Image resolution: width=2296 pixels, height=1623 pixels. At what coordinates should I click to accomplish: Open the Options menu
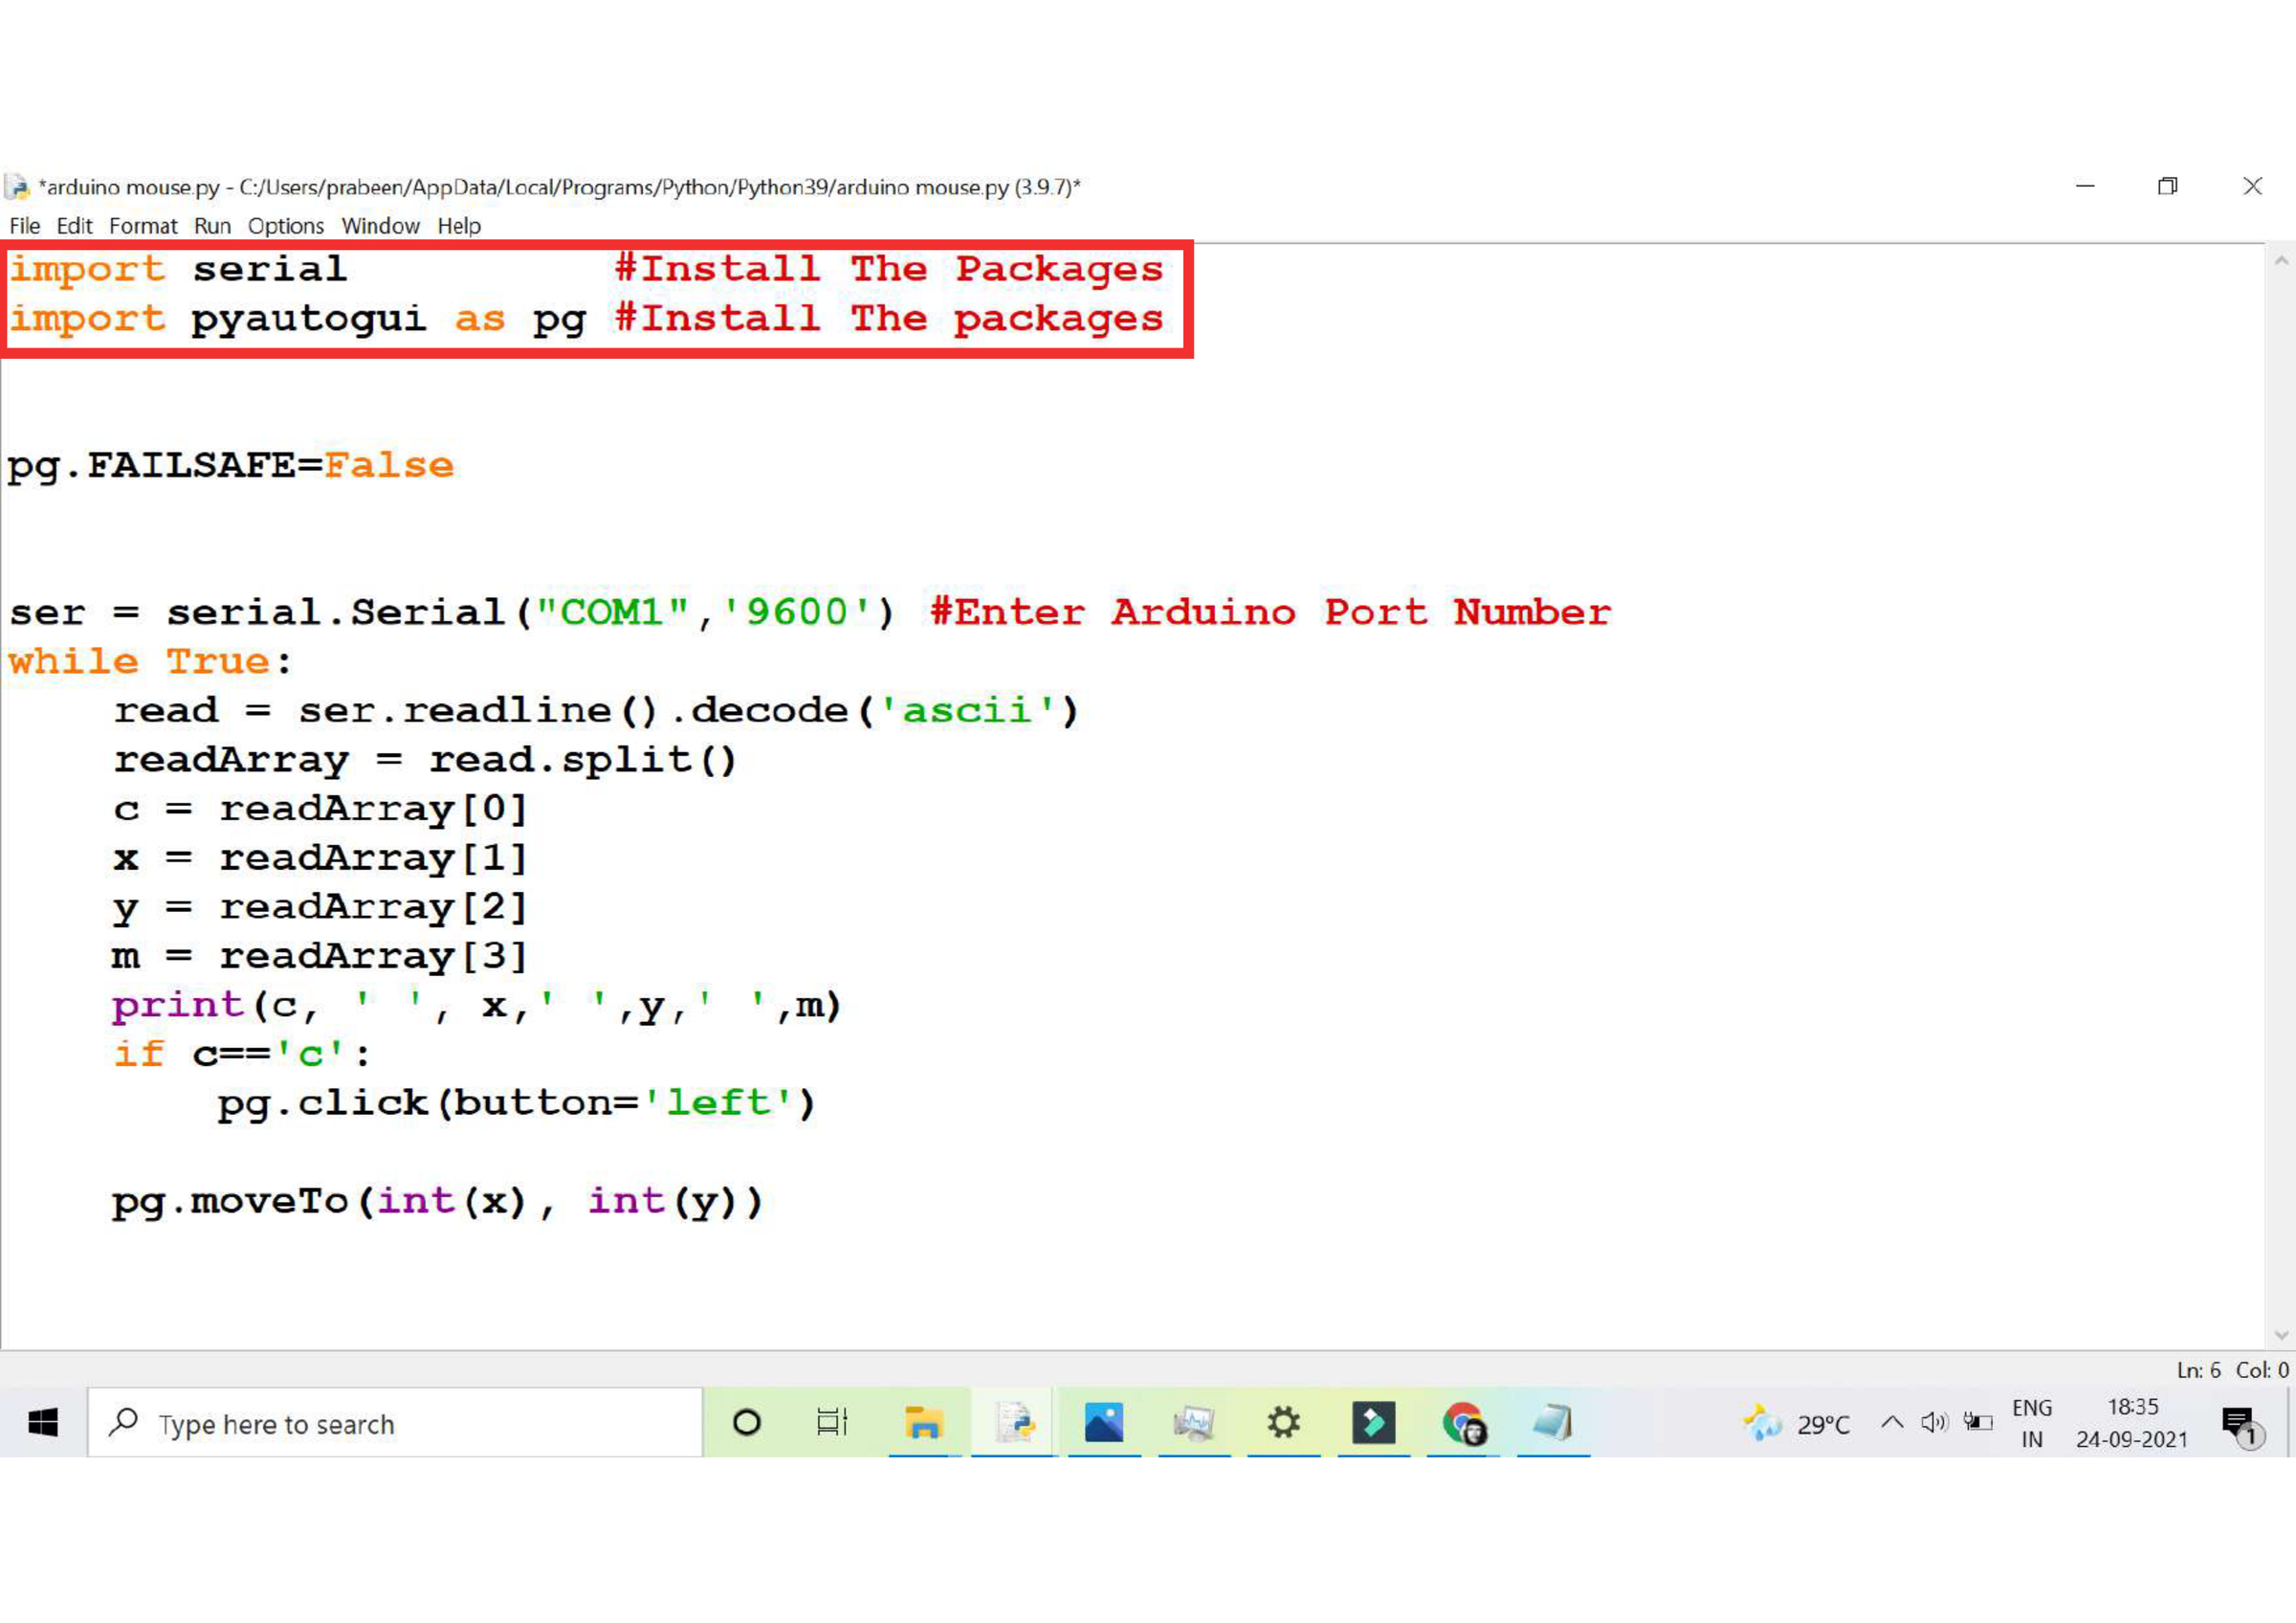(x=286, y=226)
